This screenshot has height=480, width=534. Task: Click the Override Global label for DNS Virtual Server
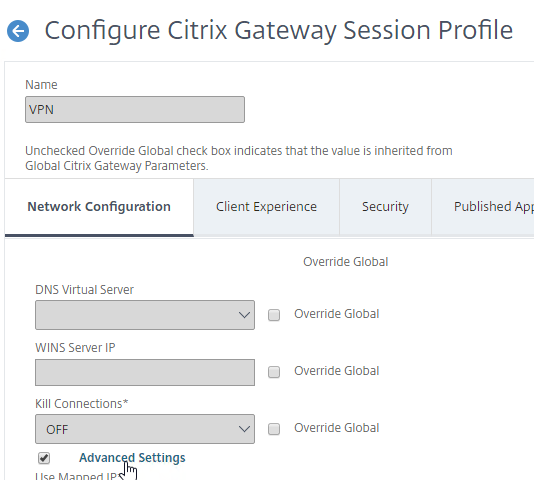pyautogui.click(x=336, y=314)
